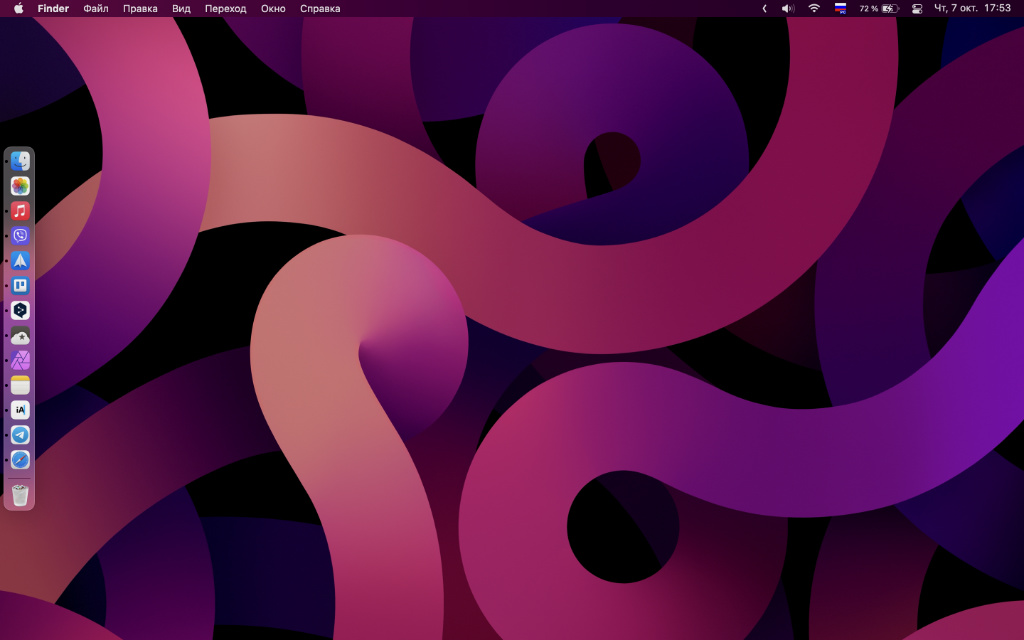Screen dimensions: 1024x640
Task: Open the Переход menu
Action: point(225,8)
